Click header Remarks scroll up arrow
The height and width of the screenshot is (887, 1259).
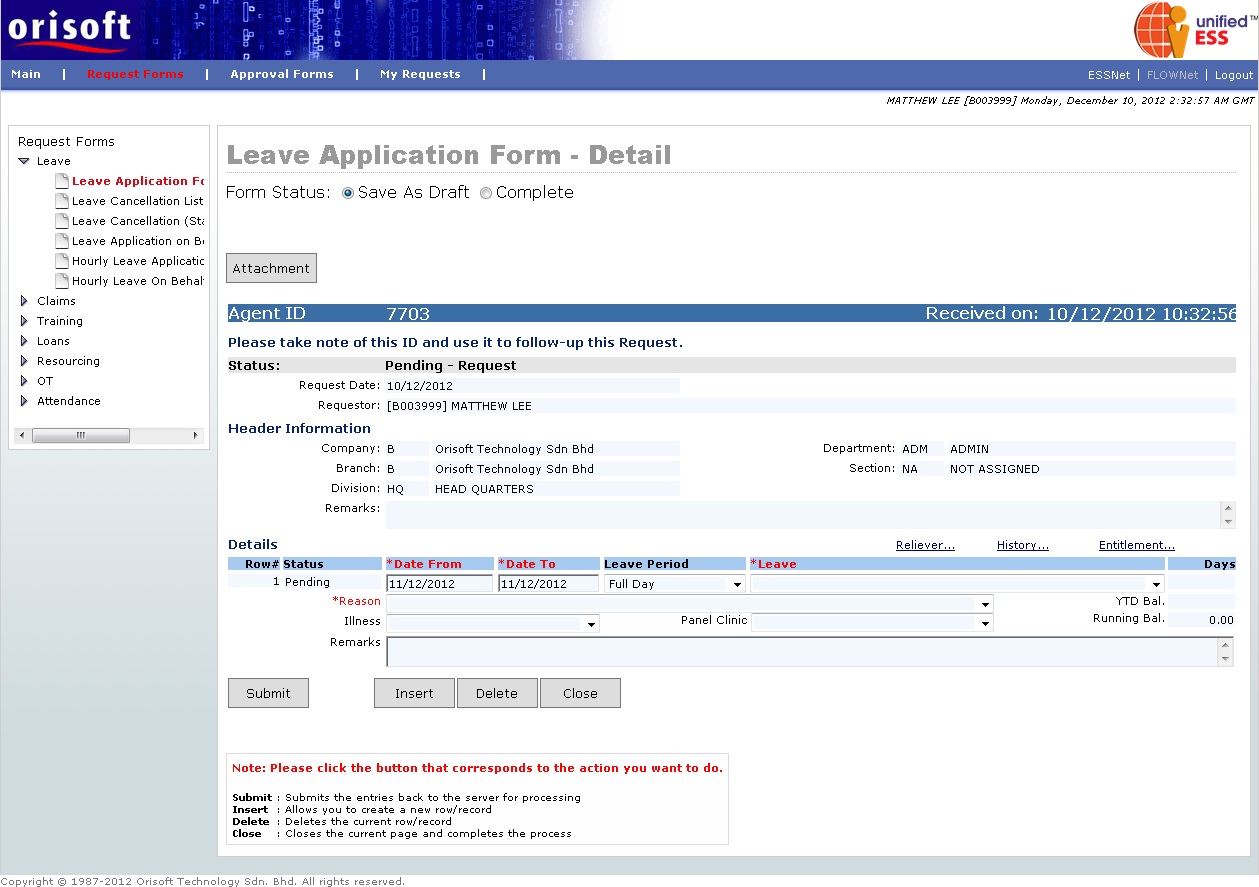1228,508
